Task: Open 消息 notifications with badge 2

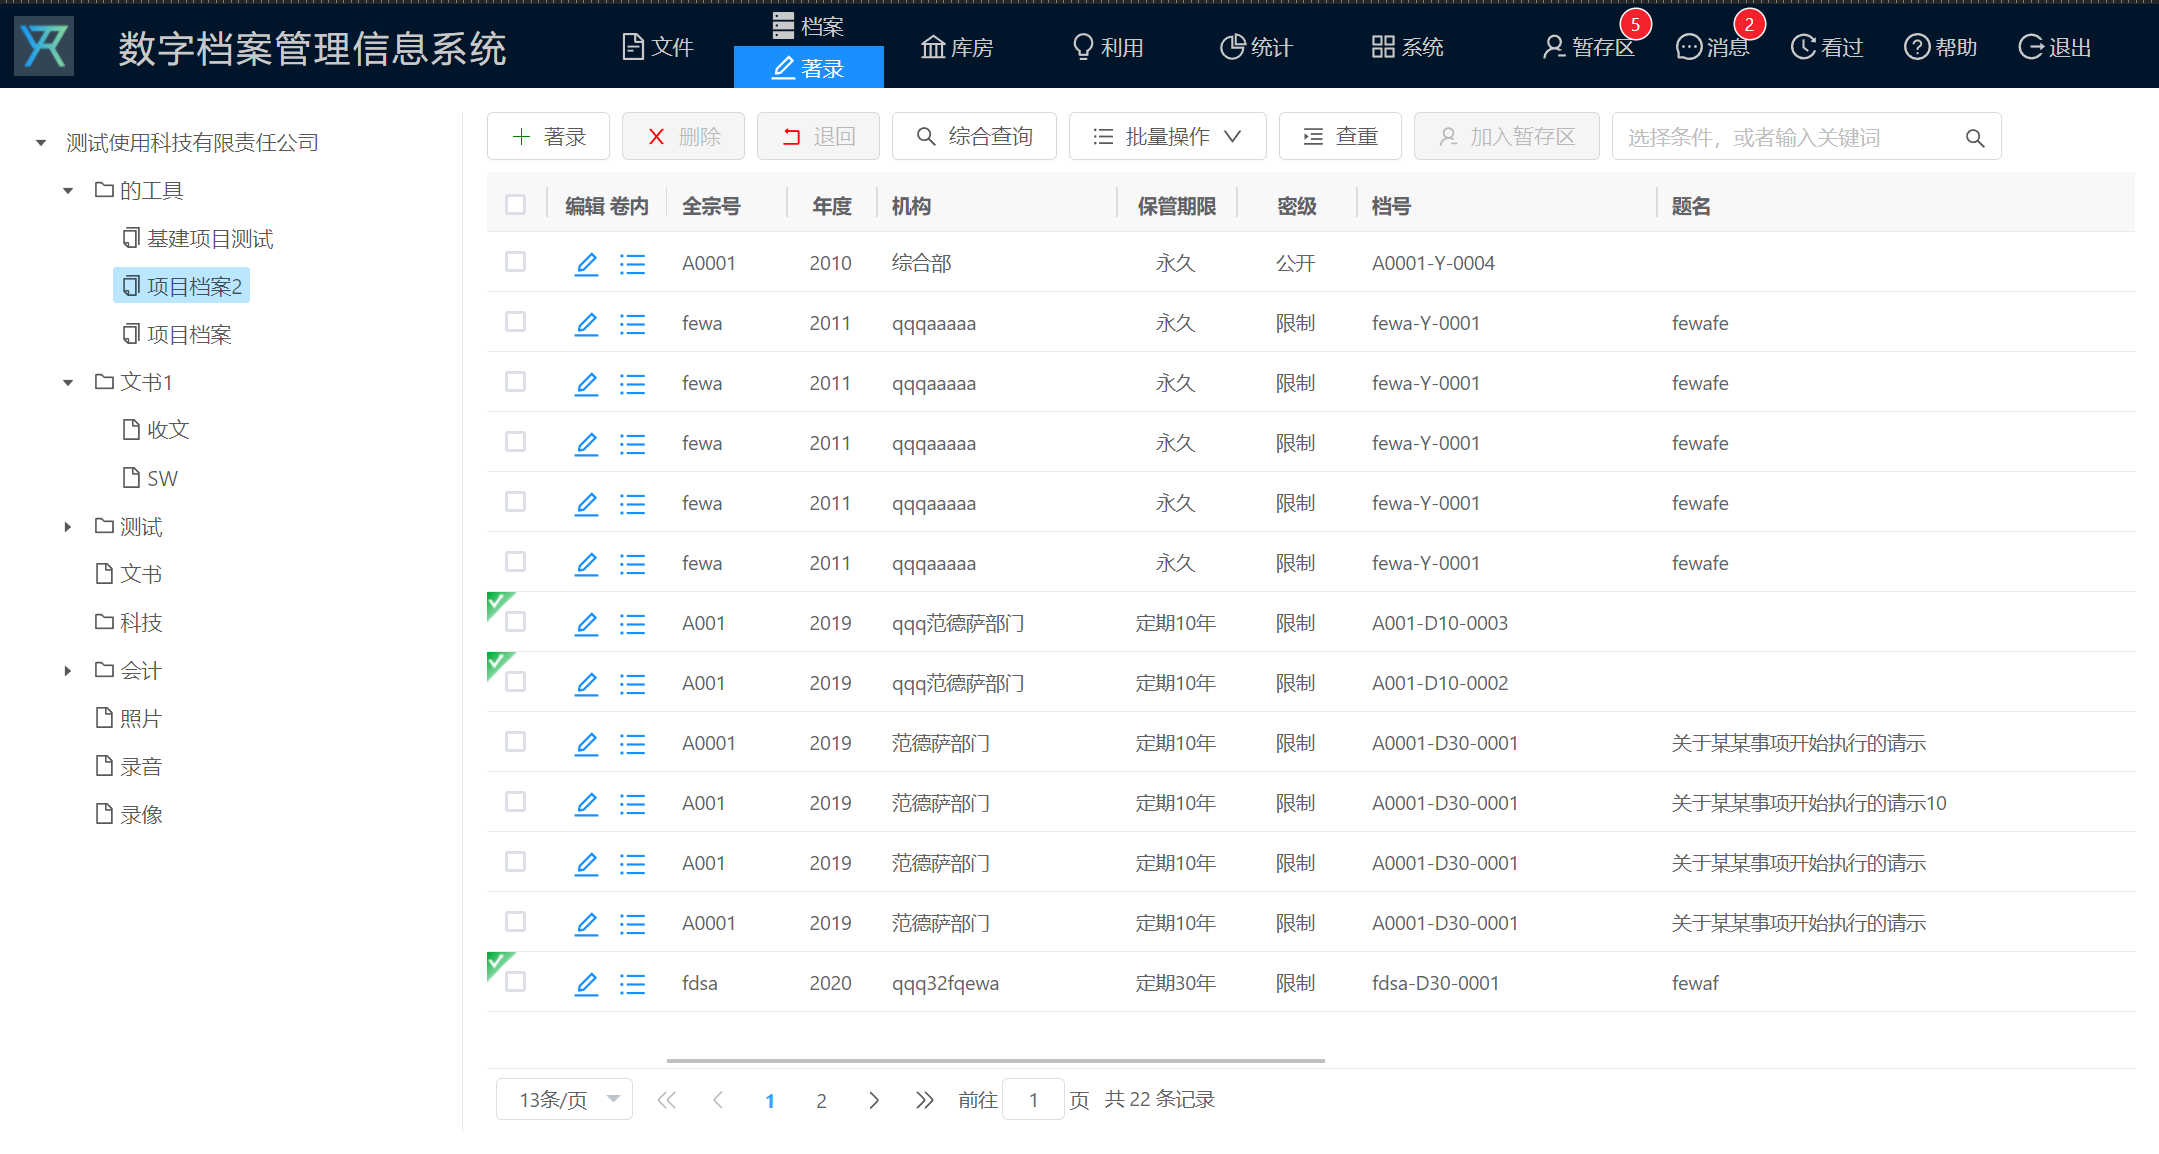Action: [1712, 47]
